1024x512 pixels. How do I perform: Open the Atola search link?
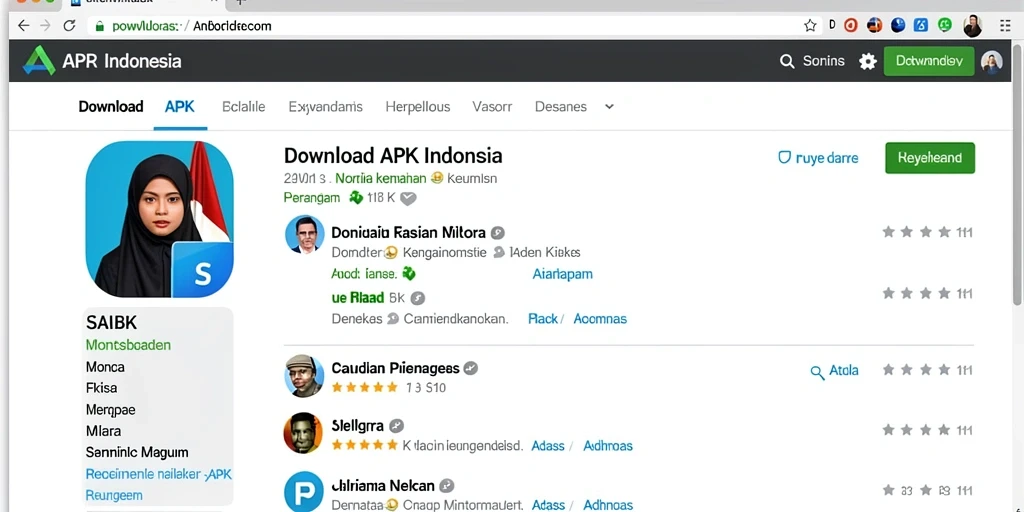835,371
